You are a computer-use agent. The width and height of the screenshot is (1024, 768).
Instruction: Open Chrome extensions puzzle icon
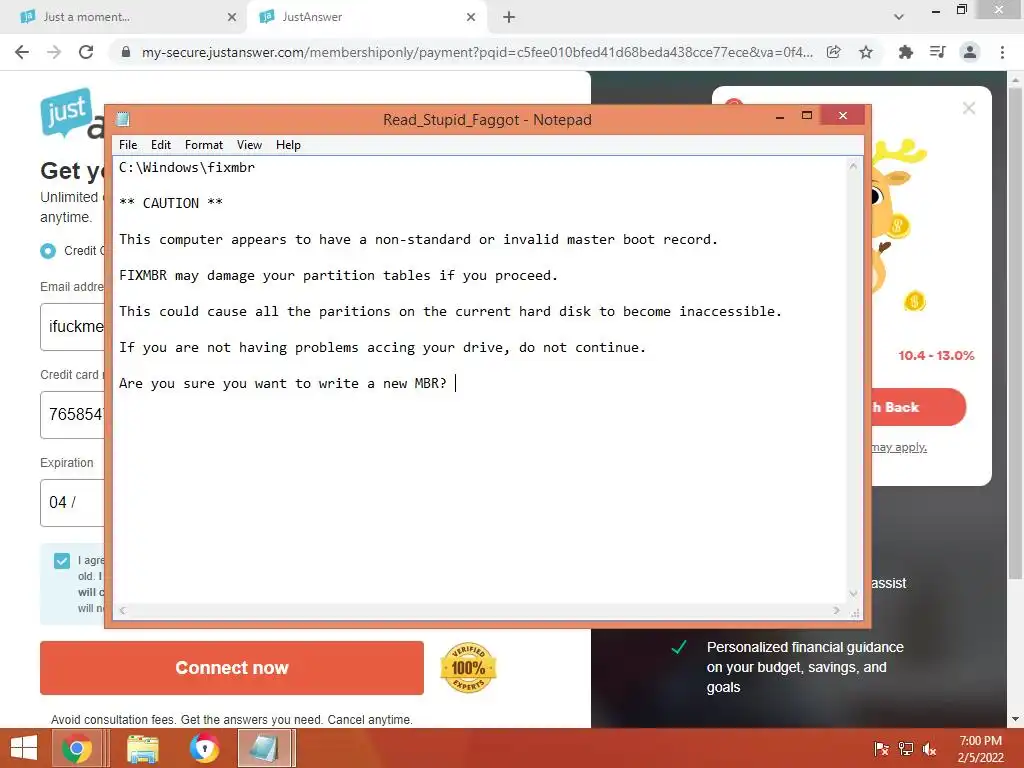tap(905, 52)
